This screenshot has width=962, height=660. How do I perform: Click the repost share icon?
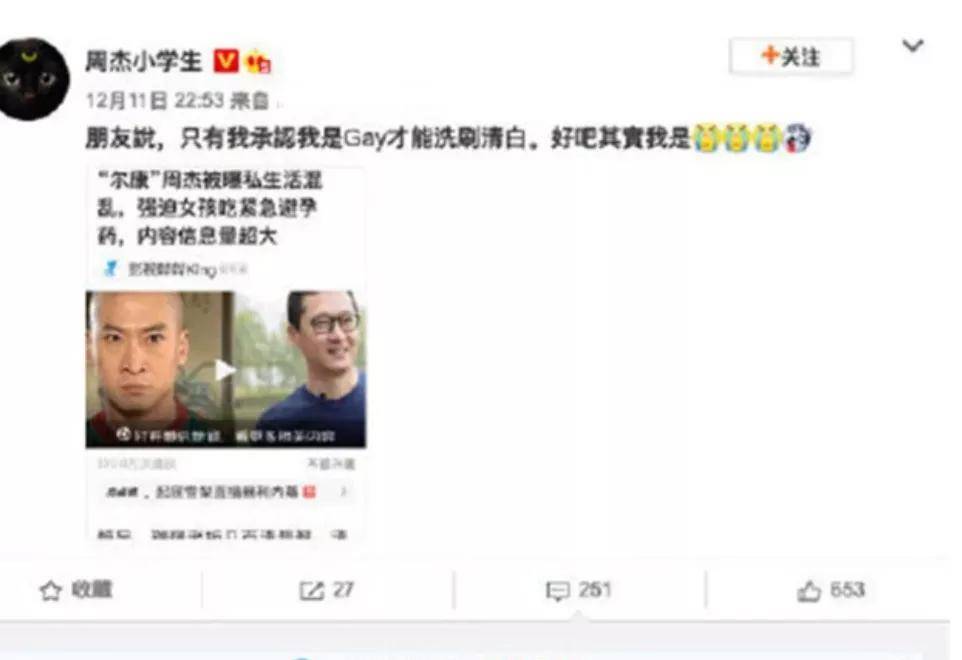pos(311,591)
